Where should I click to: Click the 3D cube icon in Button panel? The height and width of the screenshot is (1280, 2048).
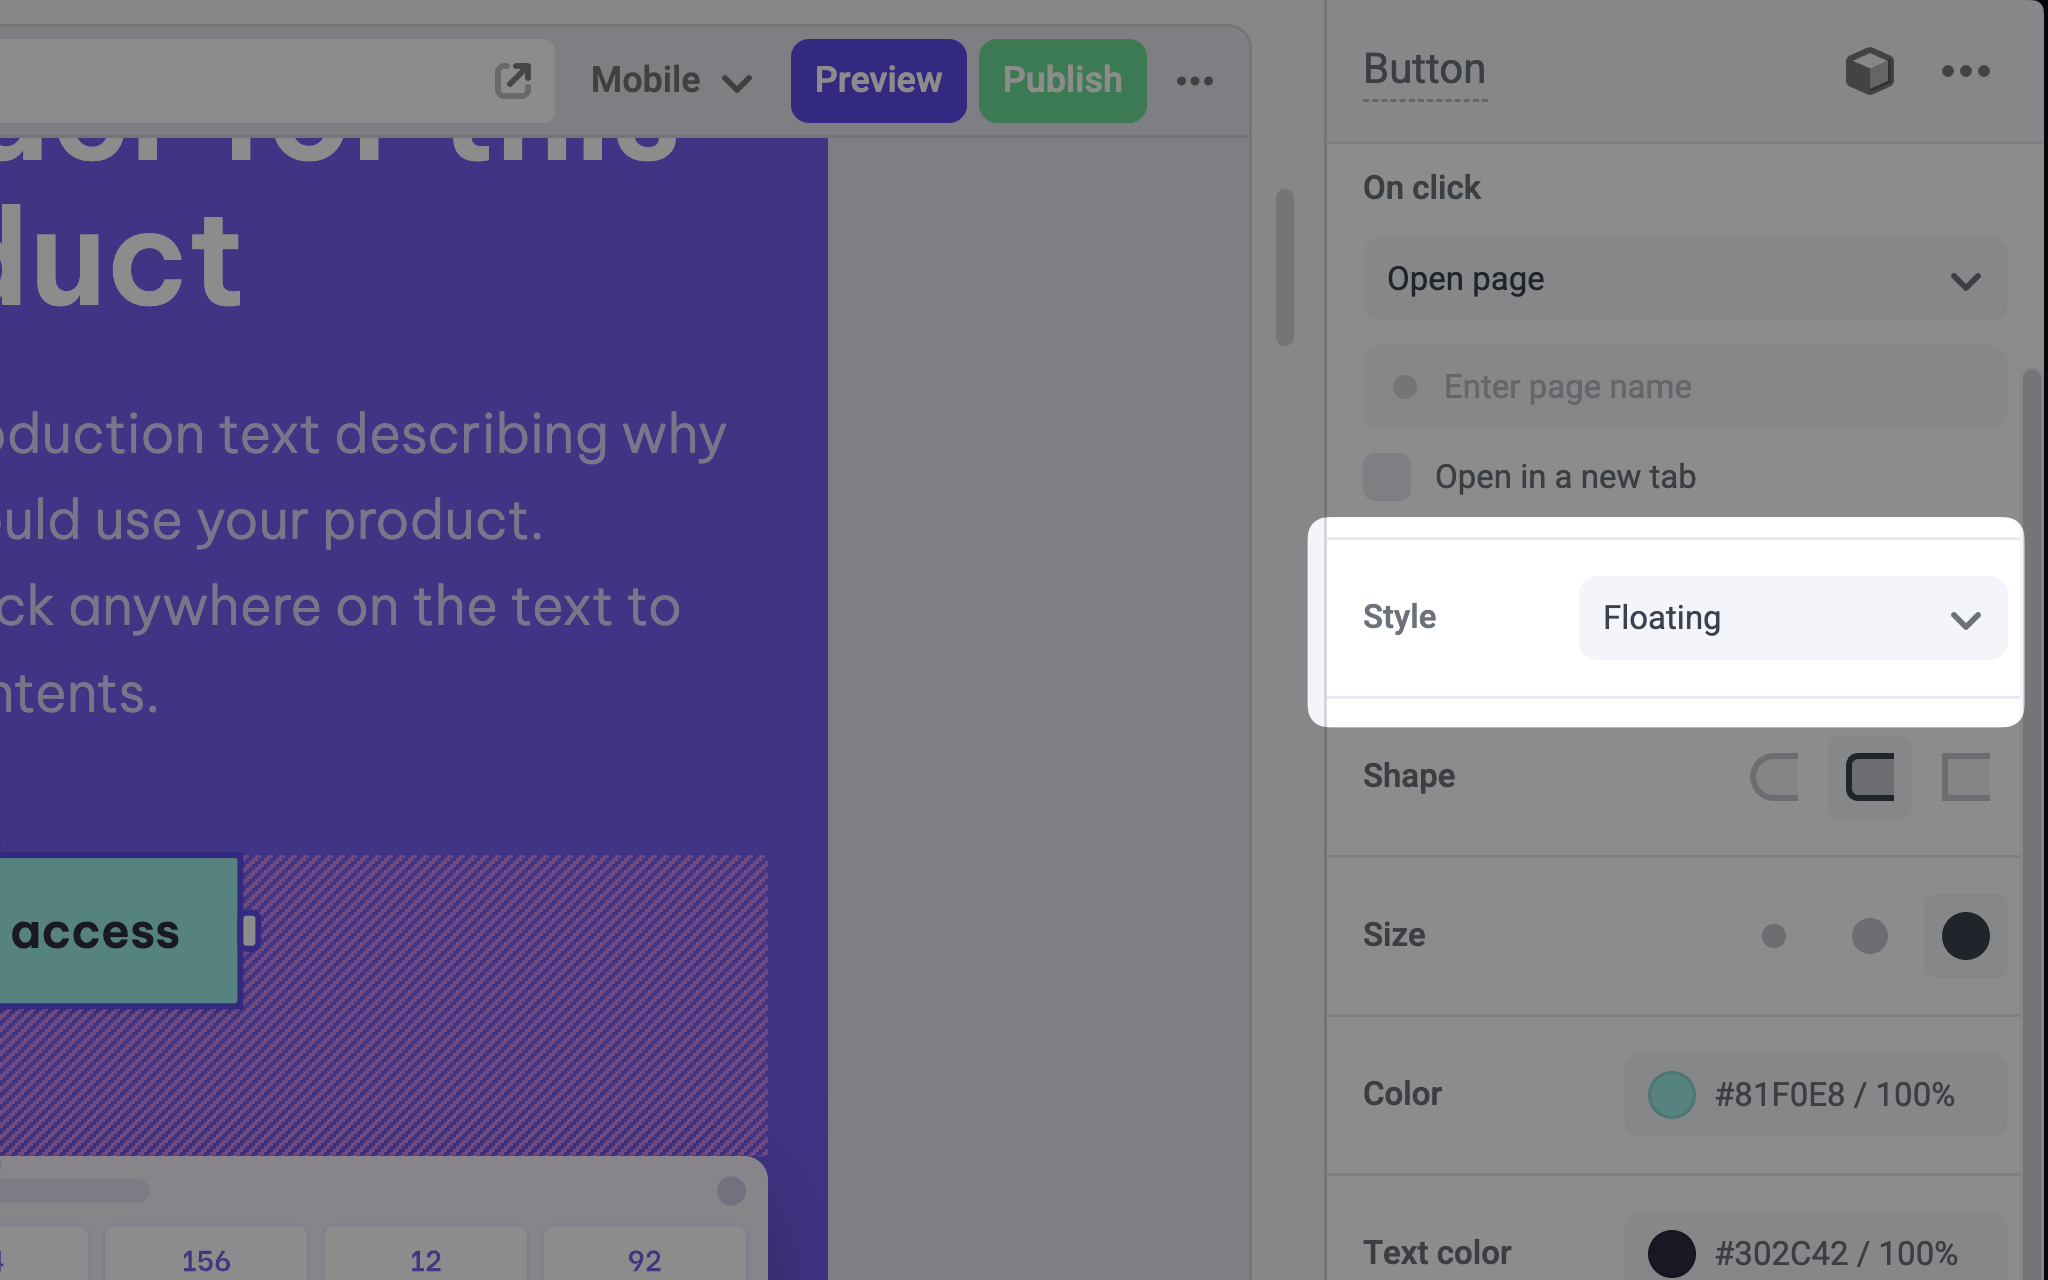click(x=1868, y=71)
